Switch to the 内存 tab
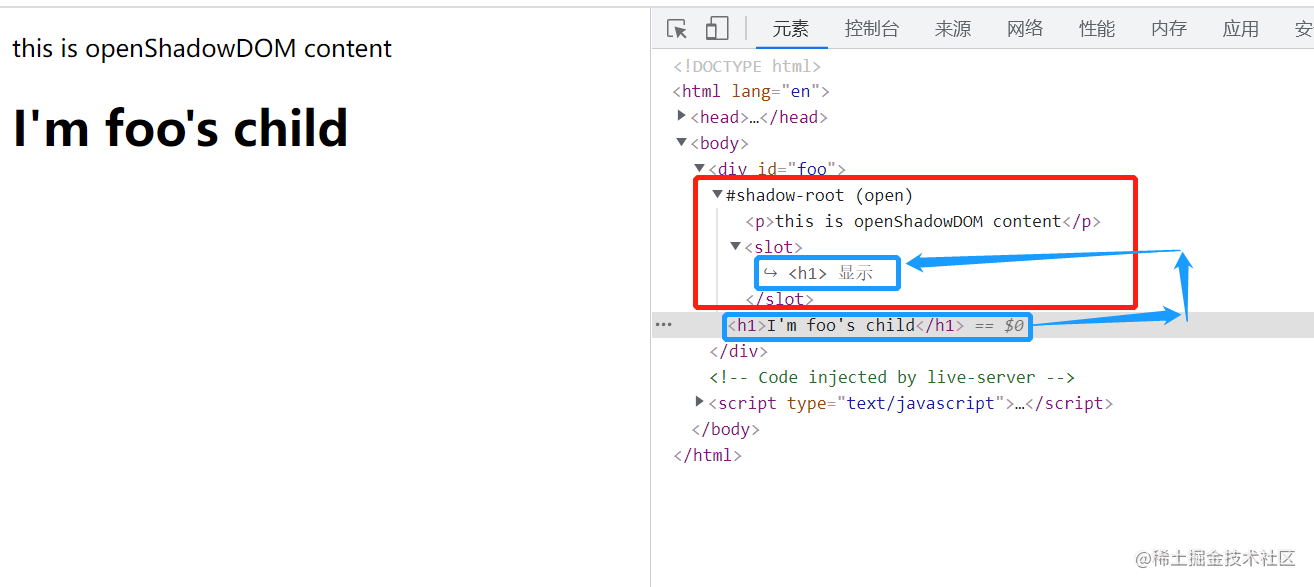Screen dimensions: 1314x587 [1169, 29]
